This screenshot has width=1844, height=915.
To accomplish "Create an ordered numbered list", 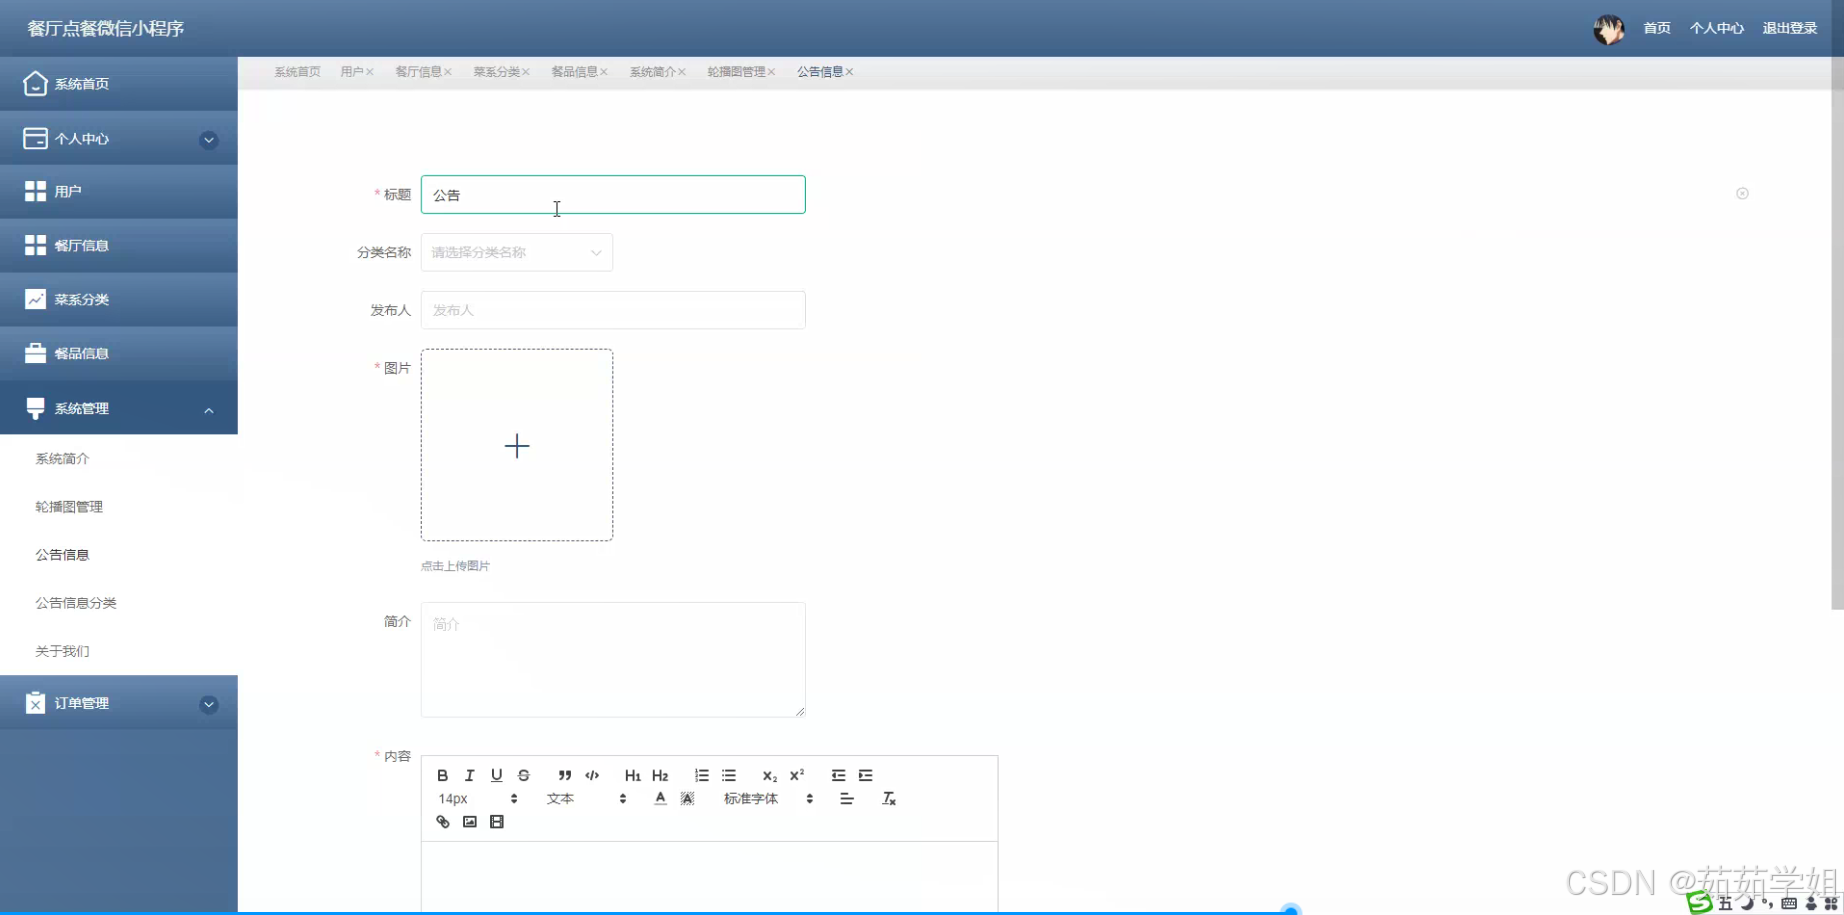I will 702,775.
